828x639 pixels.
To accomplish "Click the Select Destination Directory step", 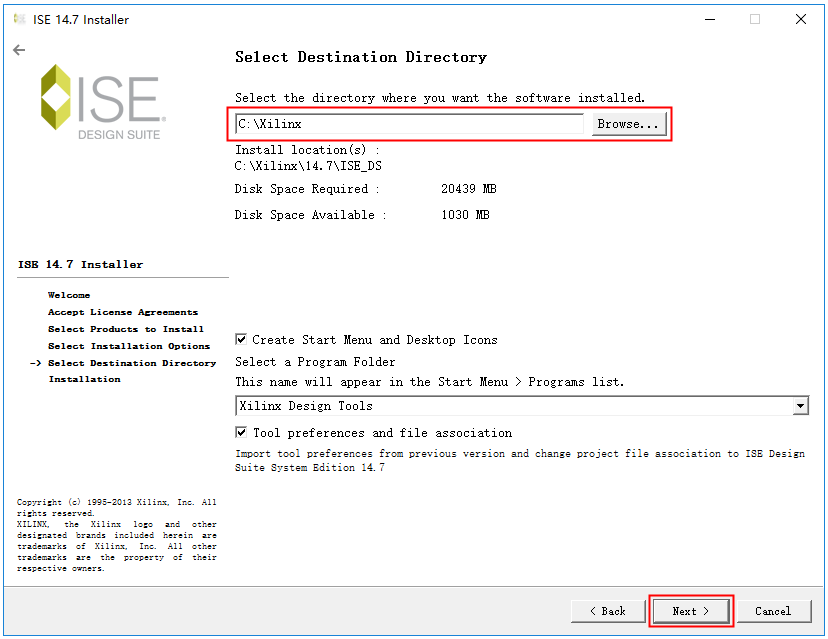I will 131,363.
